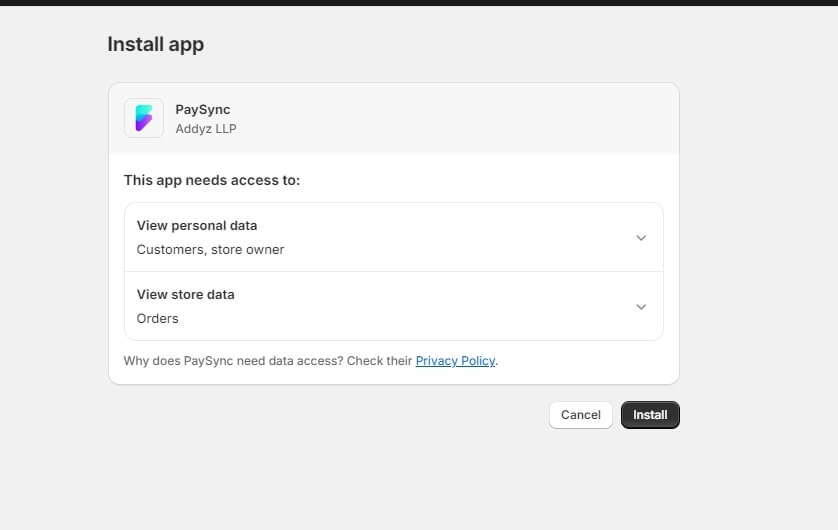
Task: Click the "Orders" description under store data
Action: tap(157, 319)
